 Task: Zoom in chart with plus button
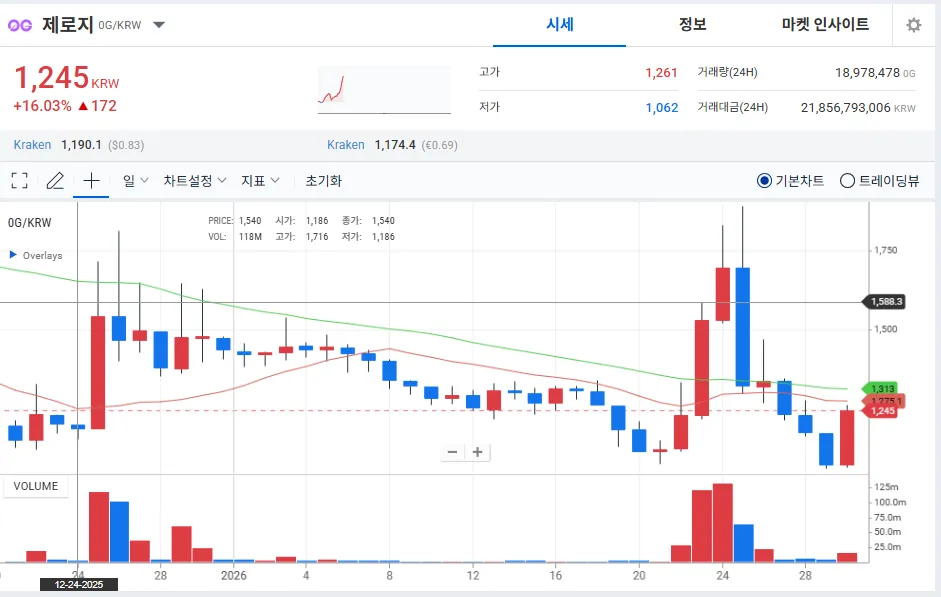click(478, 452)
